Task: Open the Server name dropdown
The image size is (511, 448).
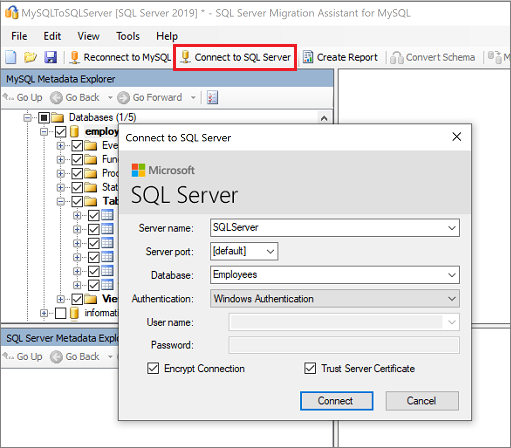Action: click(452, 228)
